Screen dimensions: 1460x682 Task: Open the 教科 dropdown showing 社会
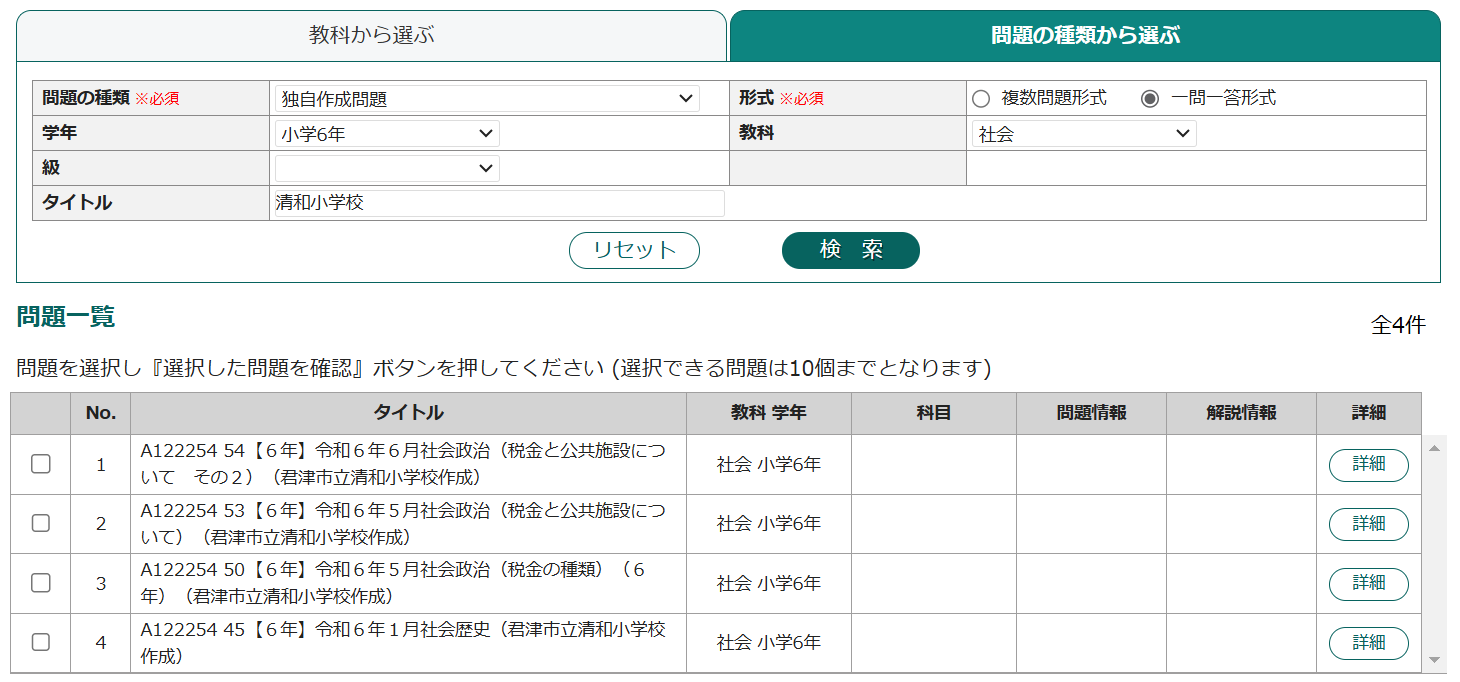point(1084,133)
